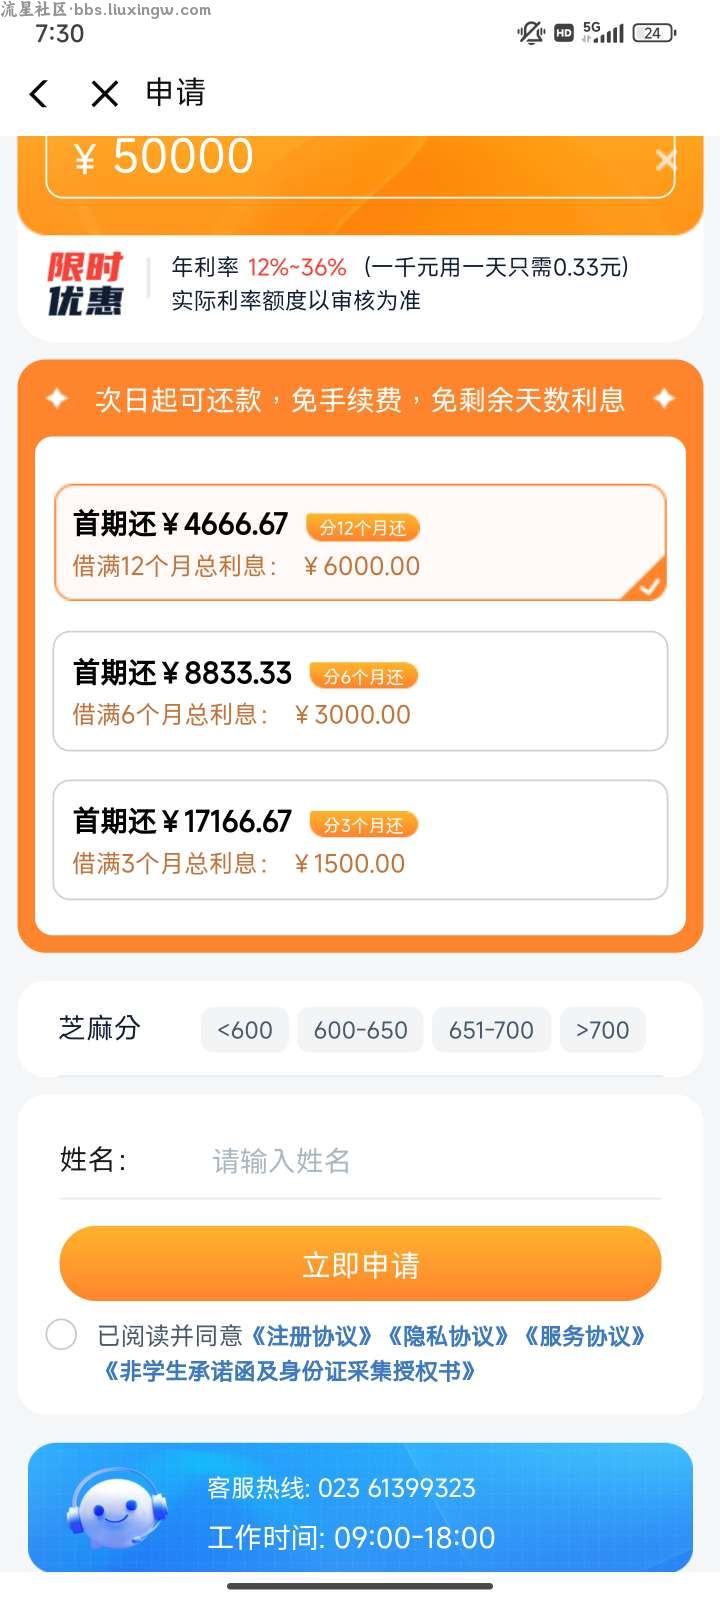This screenshot has width=720, height=1600.
Task: Open the 《隐私协议》 link
Action: pyautogui.click(x=448, y=1336)
